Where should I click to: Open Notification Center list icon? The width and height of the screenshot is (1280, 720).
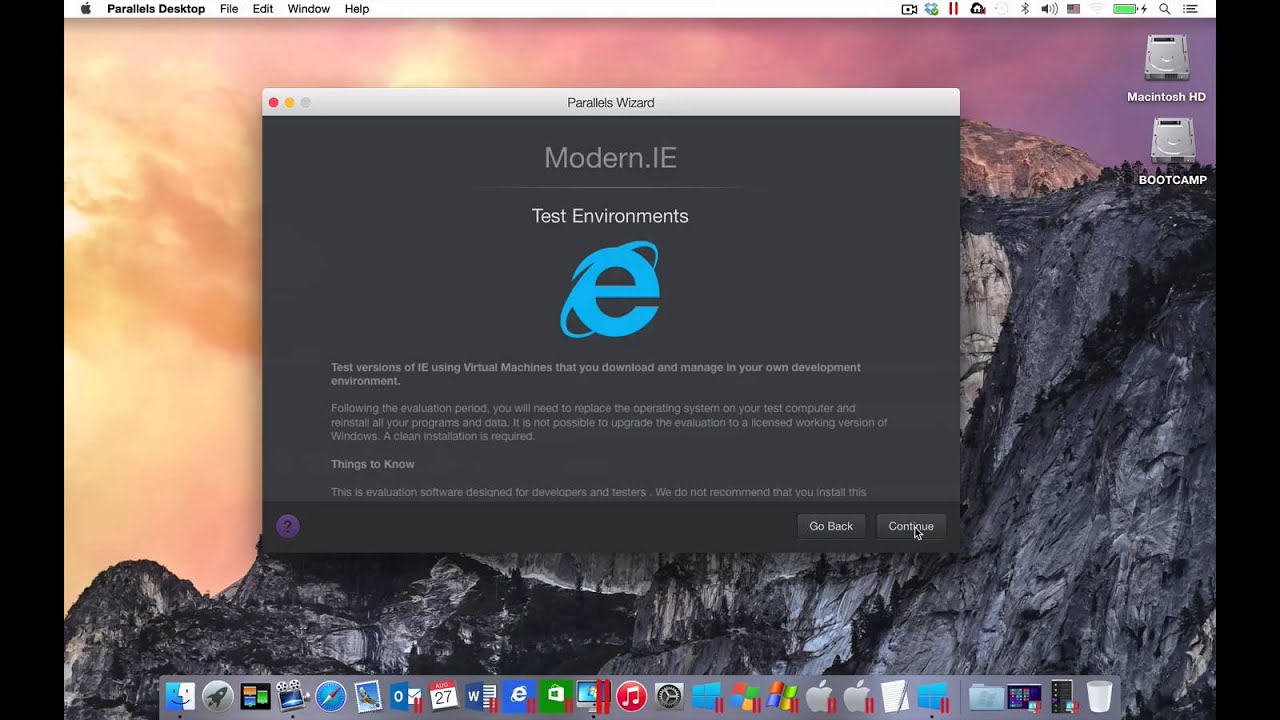click(x=1190, y=9)
